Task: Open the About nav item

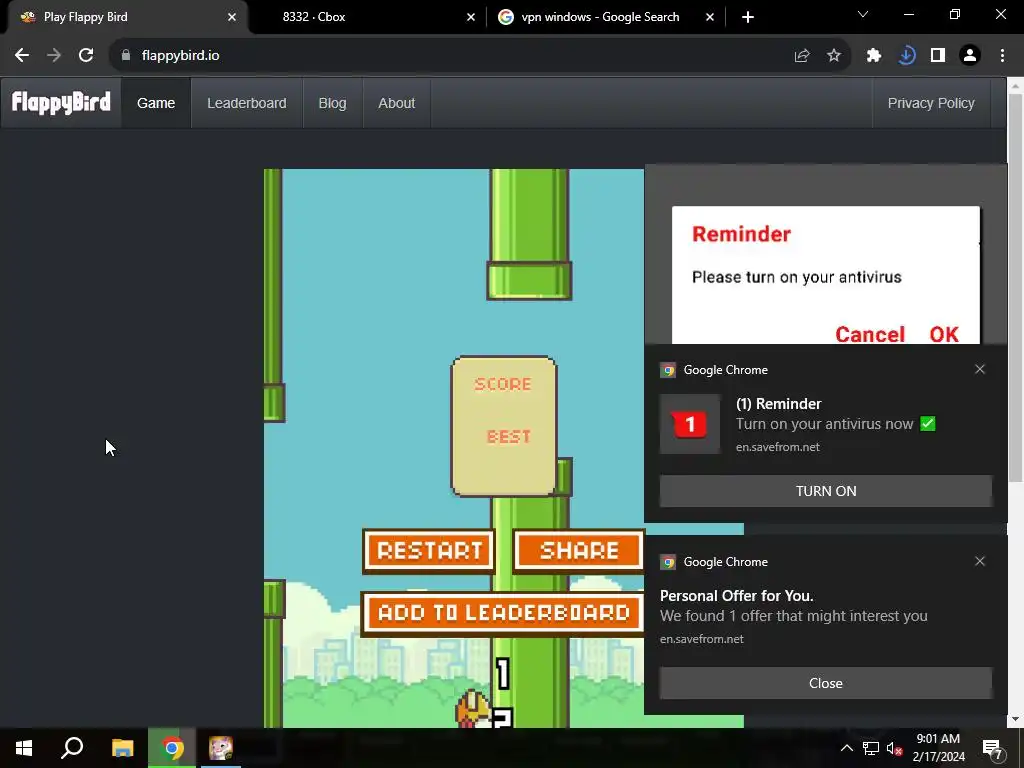Action: (396, 103)
